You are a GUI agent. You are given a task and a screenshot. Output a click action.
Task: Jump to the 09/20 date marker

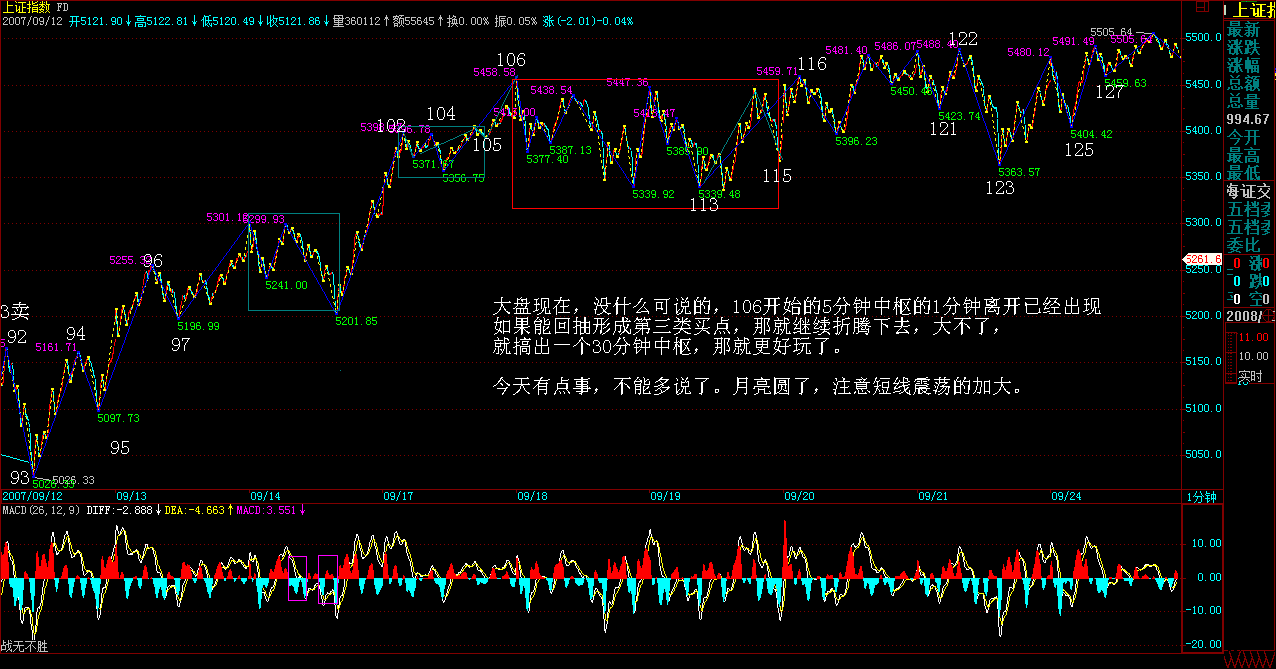799,496
